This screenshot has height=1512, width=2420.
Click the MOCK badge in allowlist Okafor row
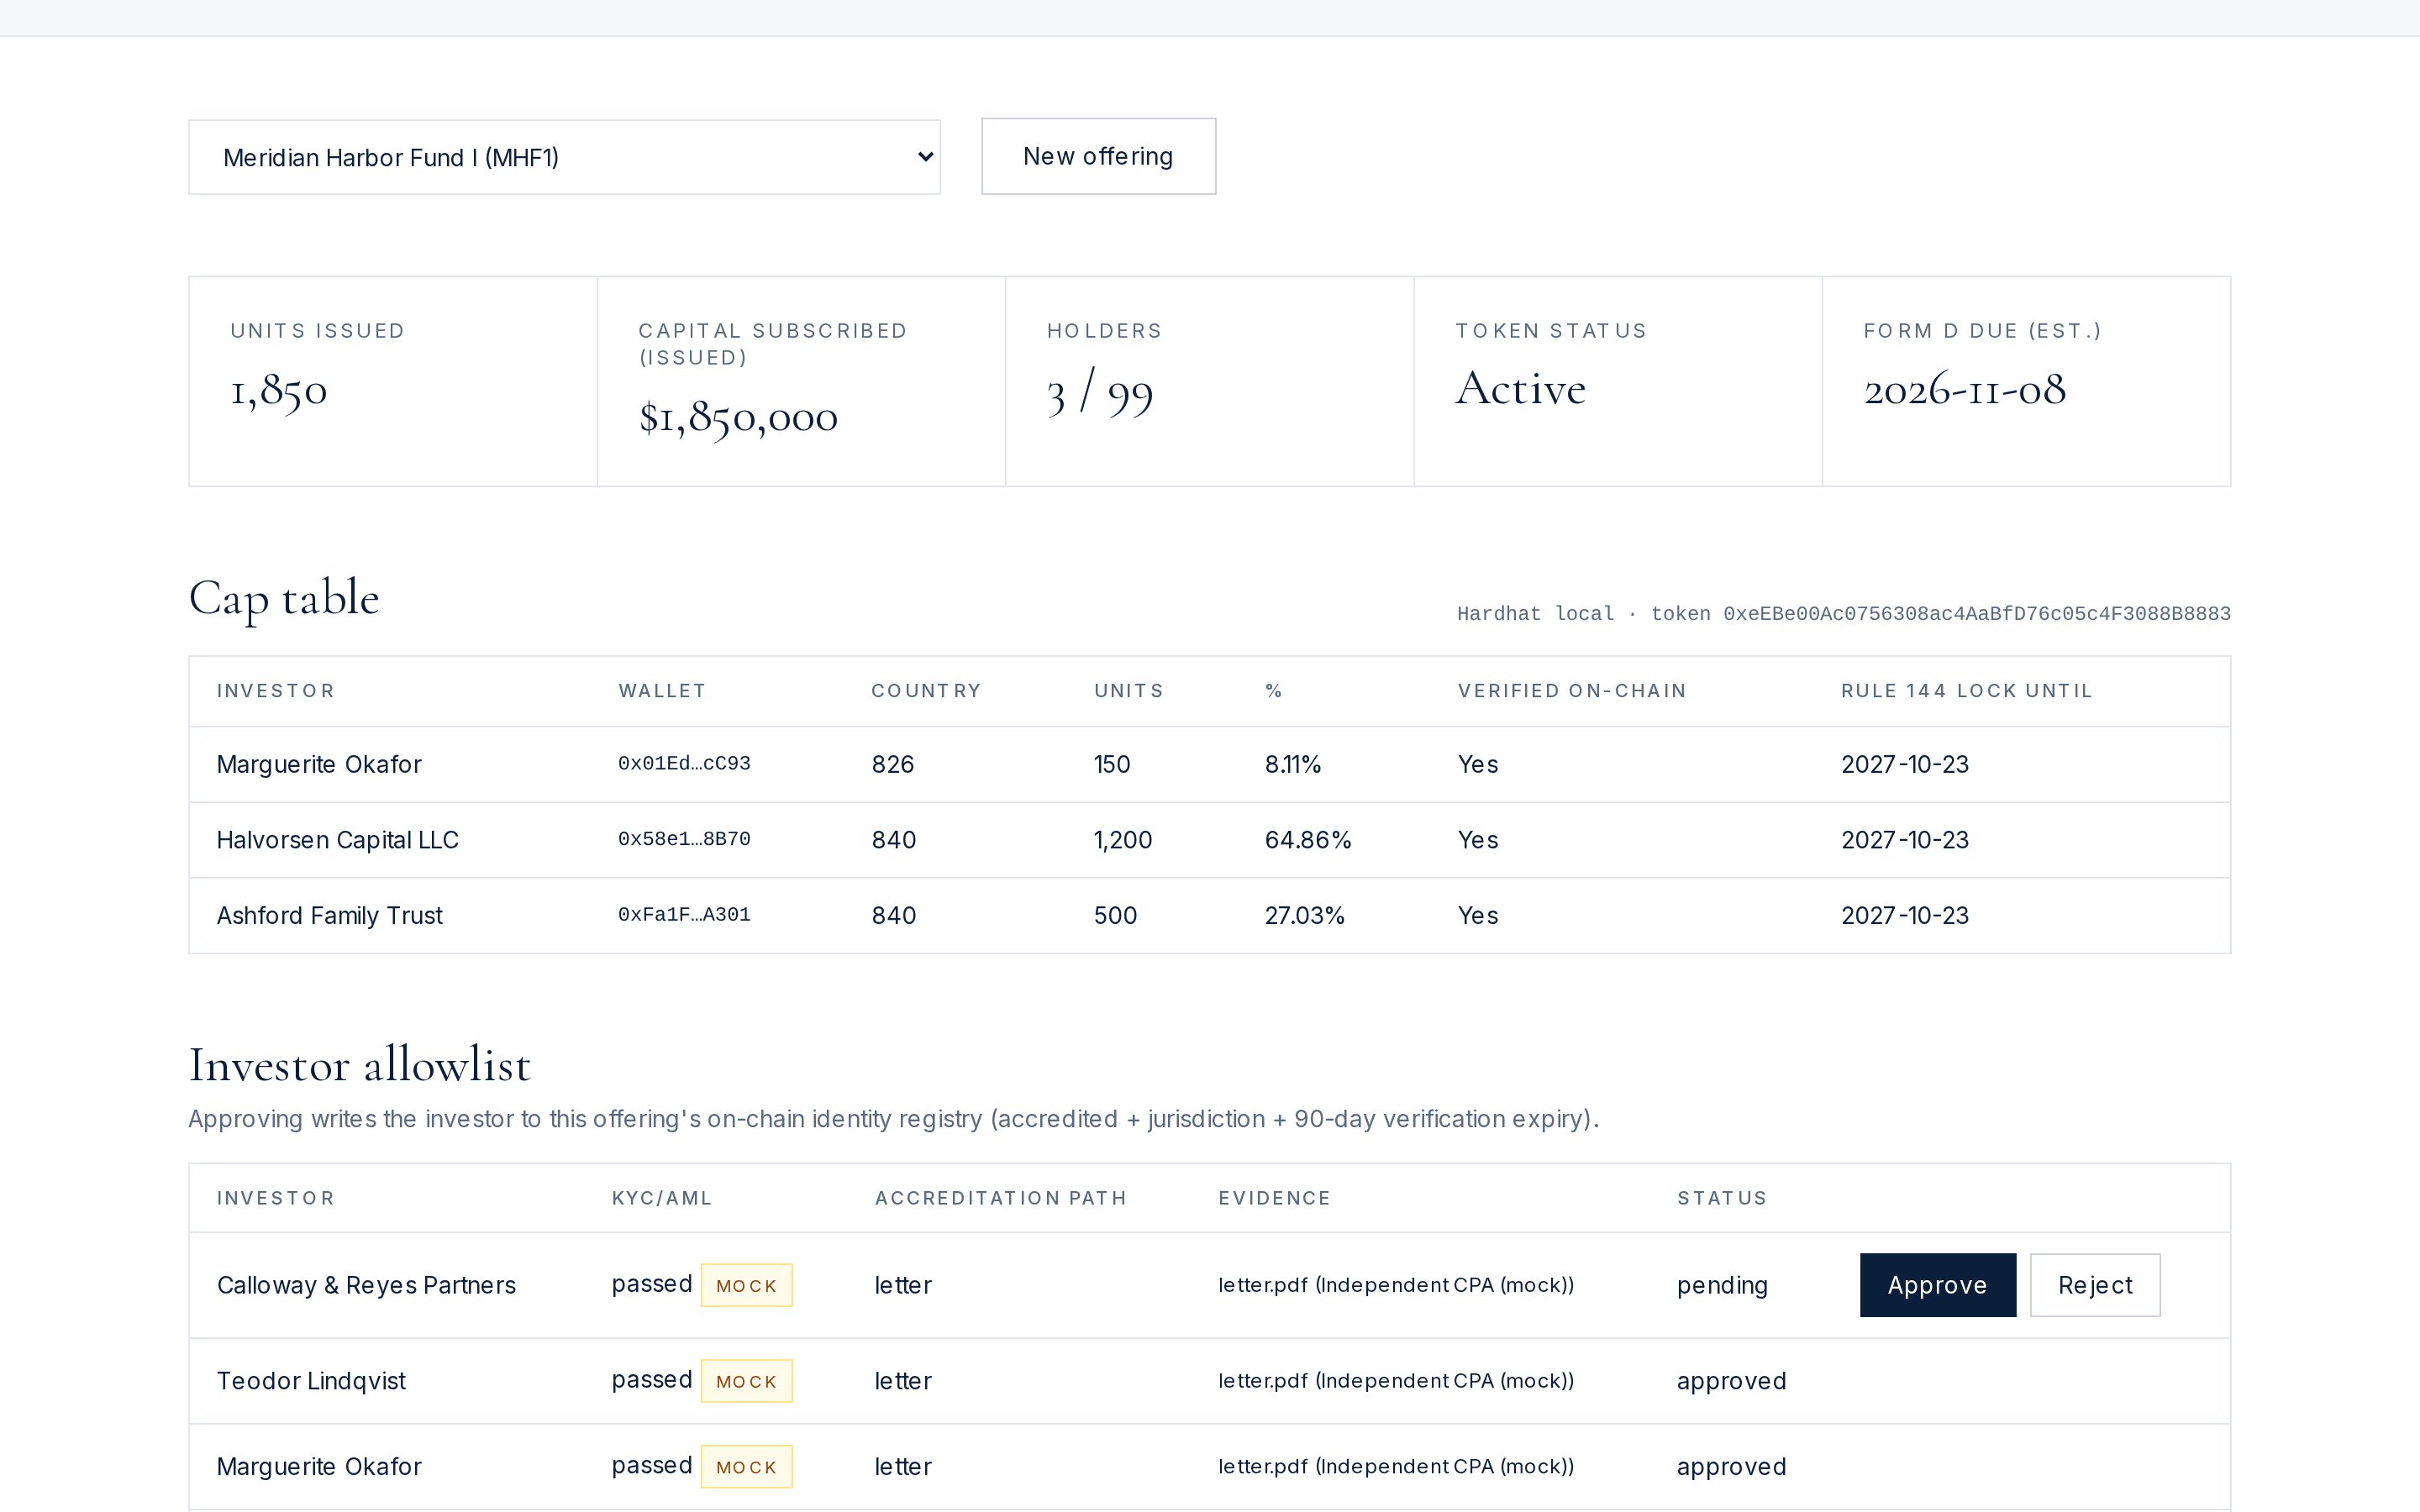point(746,1467)
